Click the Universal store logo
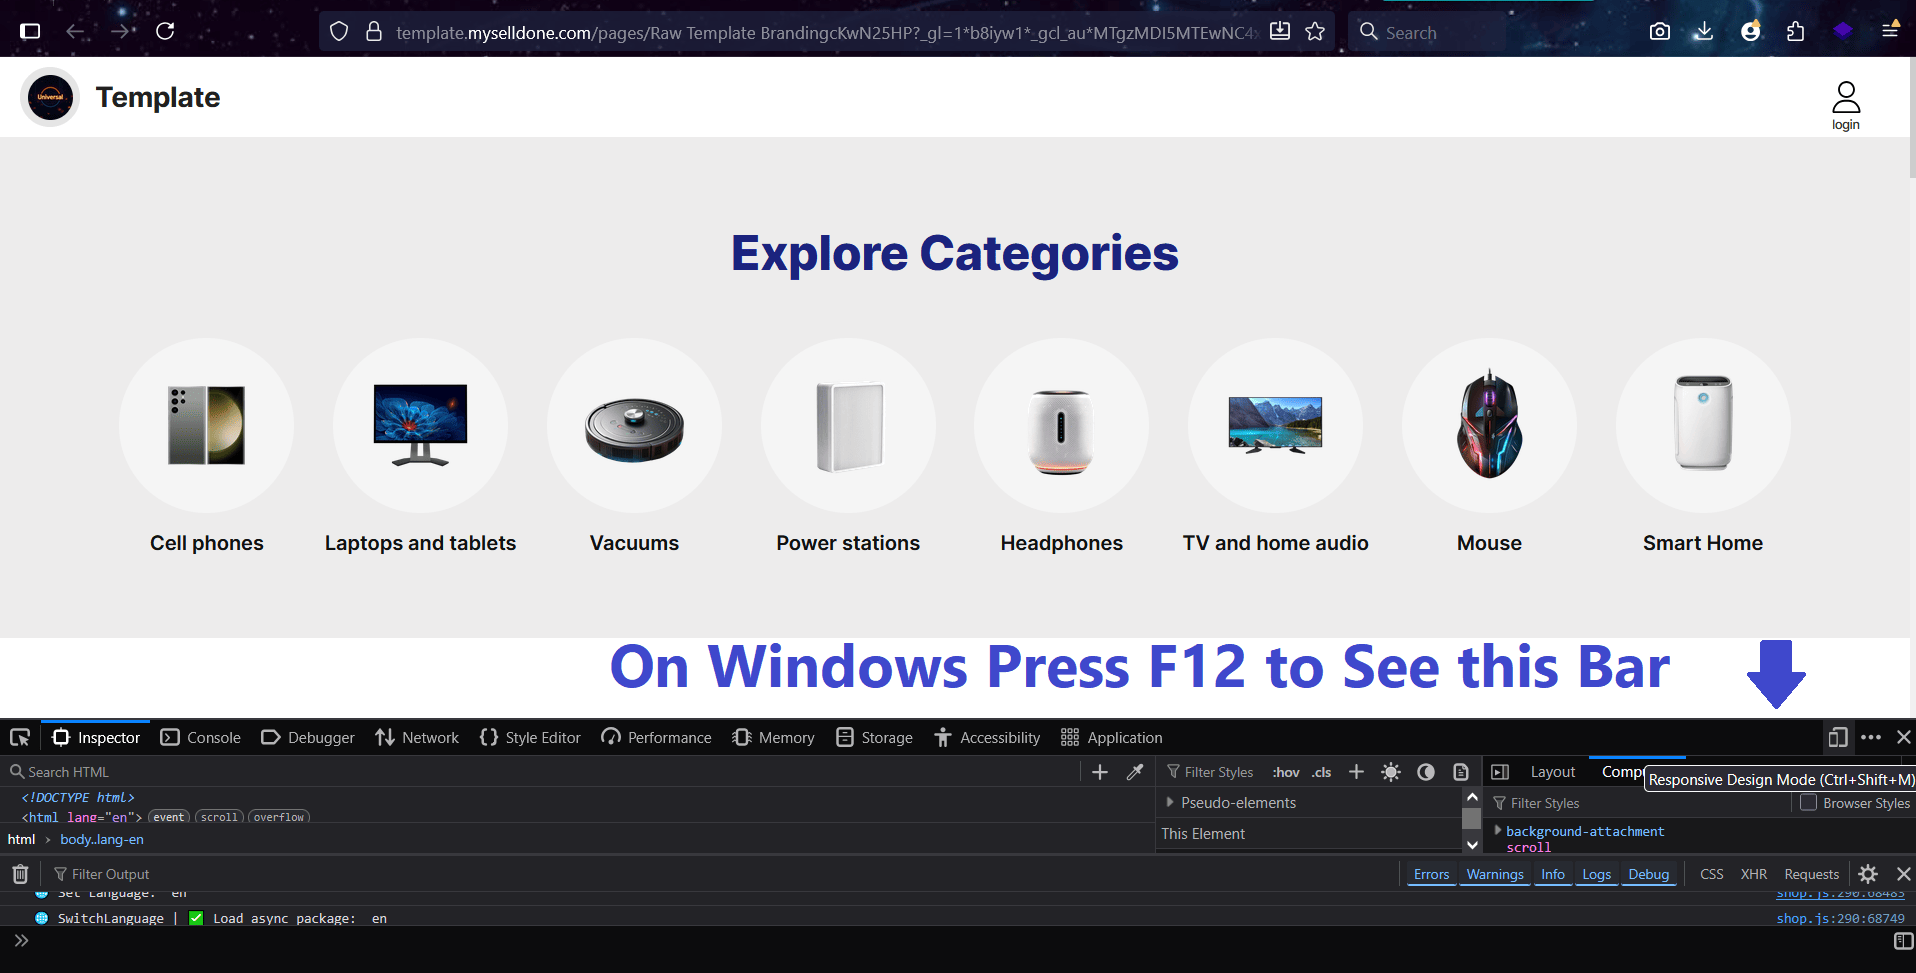Viewport: 1916px width, 973px height. click(x=50, y=97)
